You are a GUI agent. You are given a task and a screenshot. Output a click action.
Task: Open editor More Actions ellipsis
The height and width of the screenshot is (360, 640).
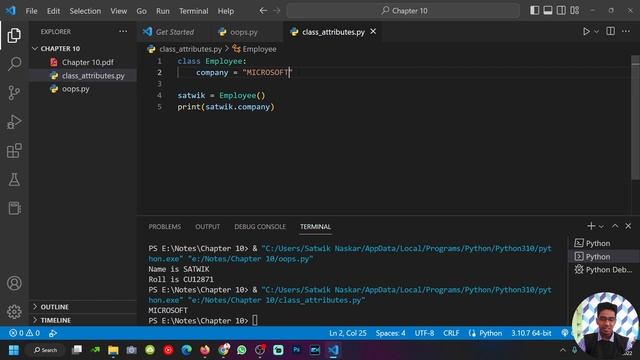pyautogui.click(x=626, y=31)
